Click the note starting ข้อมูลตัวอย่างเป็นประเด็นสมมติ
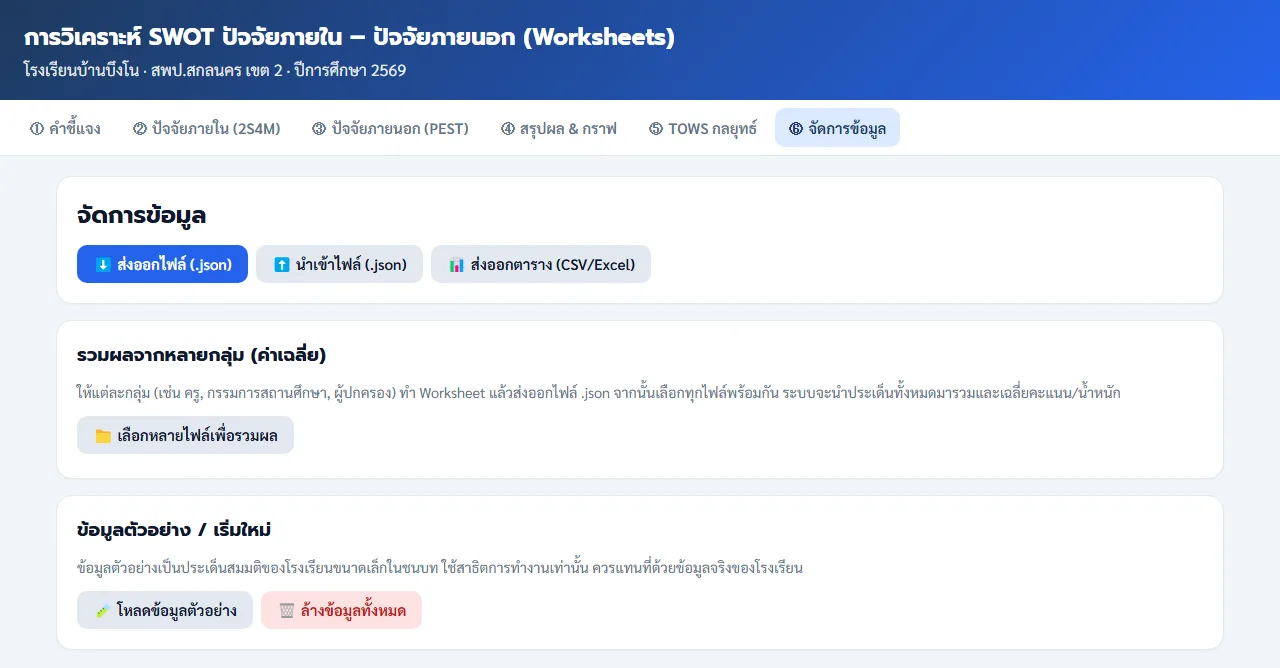 pyautogui.click(x=440, y=568)
